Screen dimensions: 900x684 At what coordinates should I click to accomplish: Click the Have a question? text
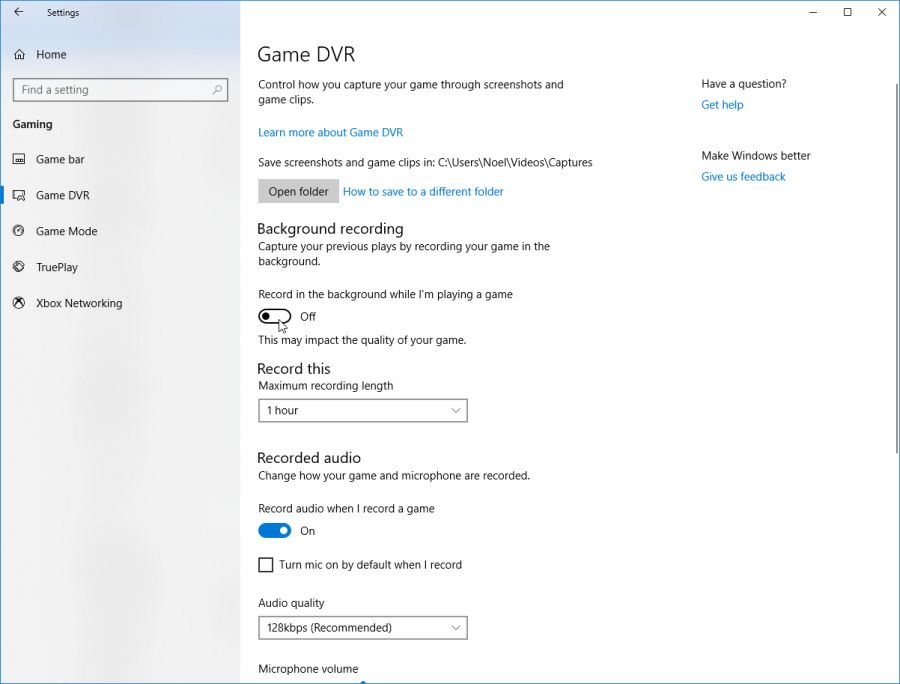coord(744,84)
